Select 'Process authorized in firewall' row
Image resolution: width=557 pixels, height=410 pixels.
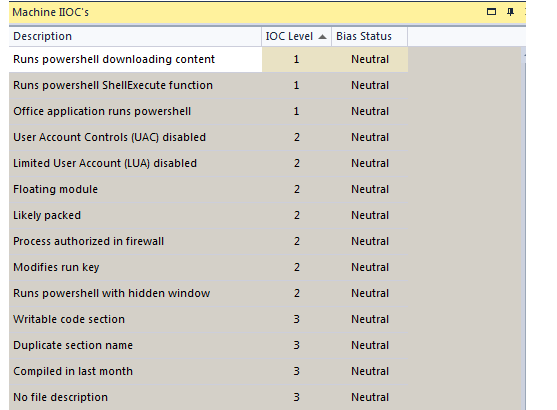(209, 241)
